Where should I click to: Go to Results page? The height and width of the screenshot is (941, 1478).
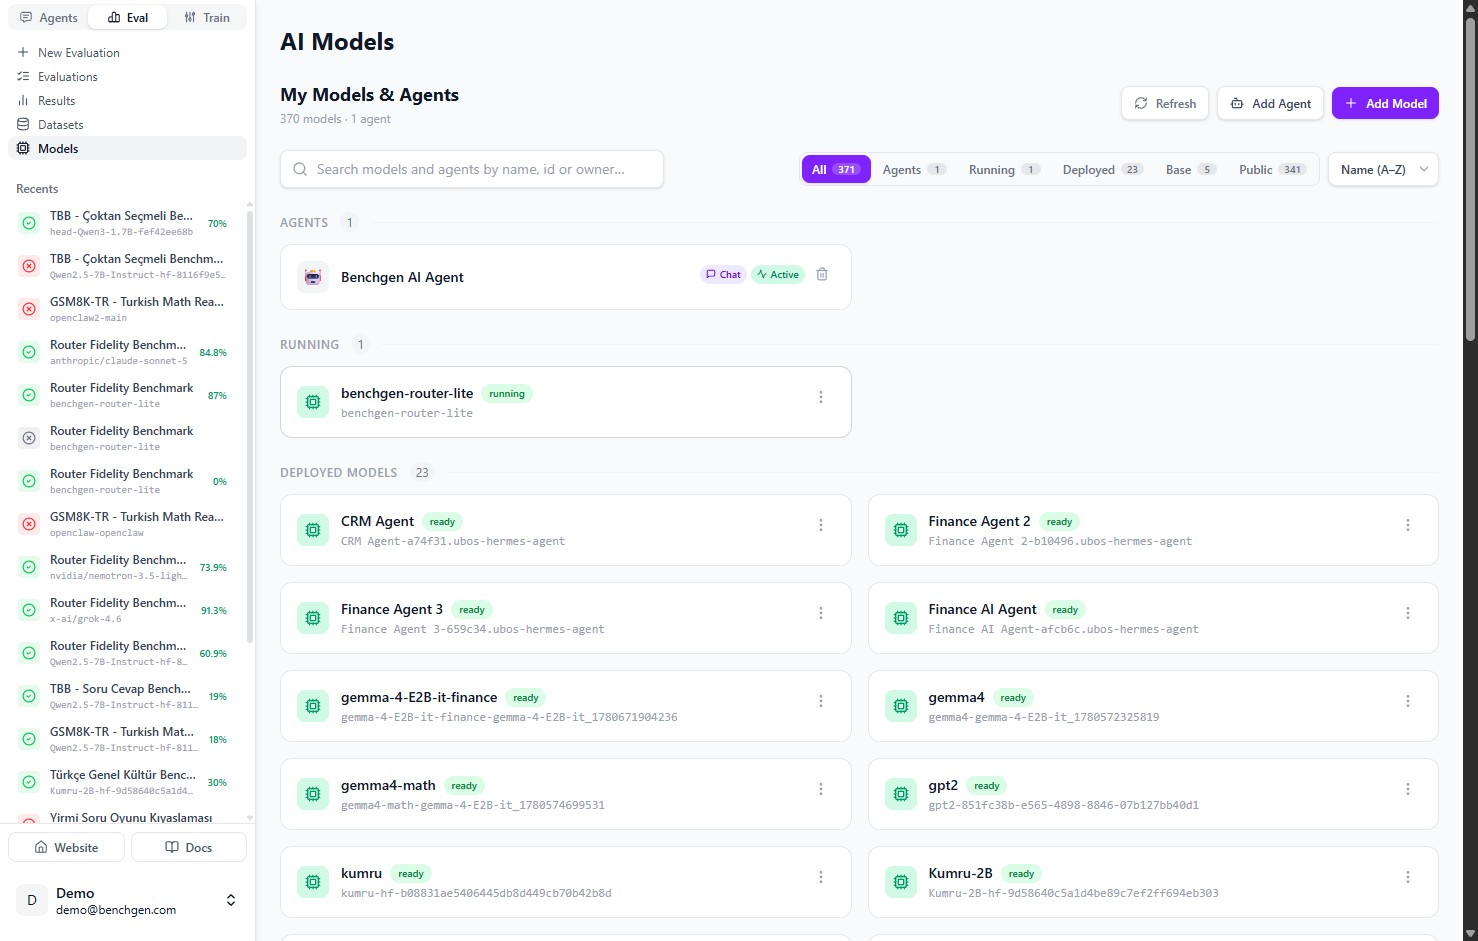127,100
